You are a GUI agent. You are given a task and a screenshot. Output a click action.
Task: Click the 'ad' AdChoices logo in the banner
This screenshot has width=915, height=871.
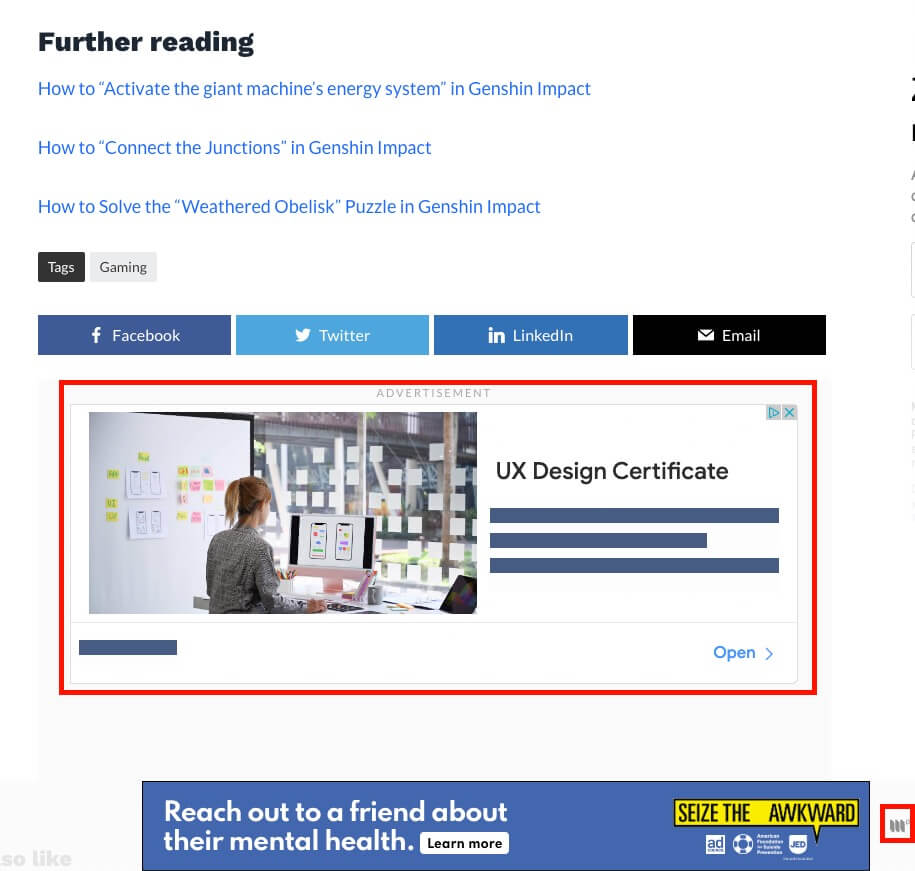click(715, 844)
